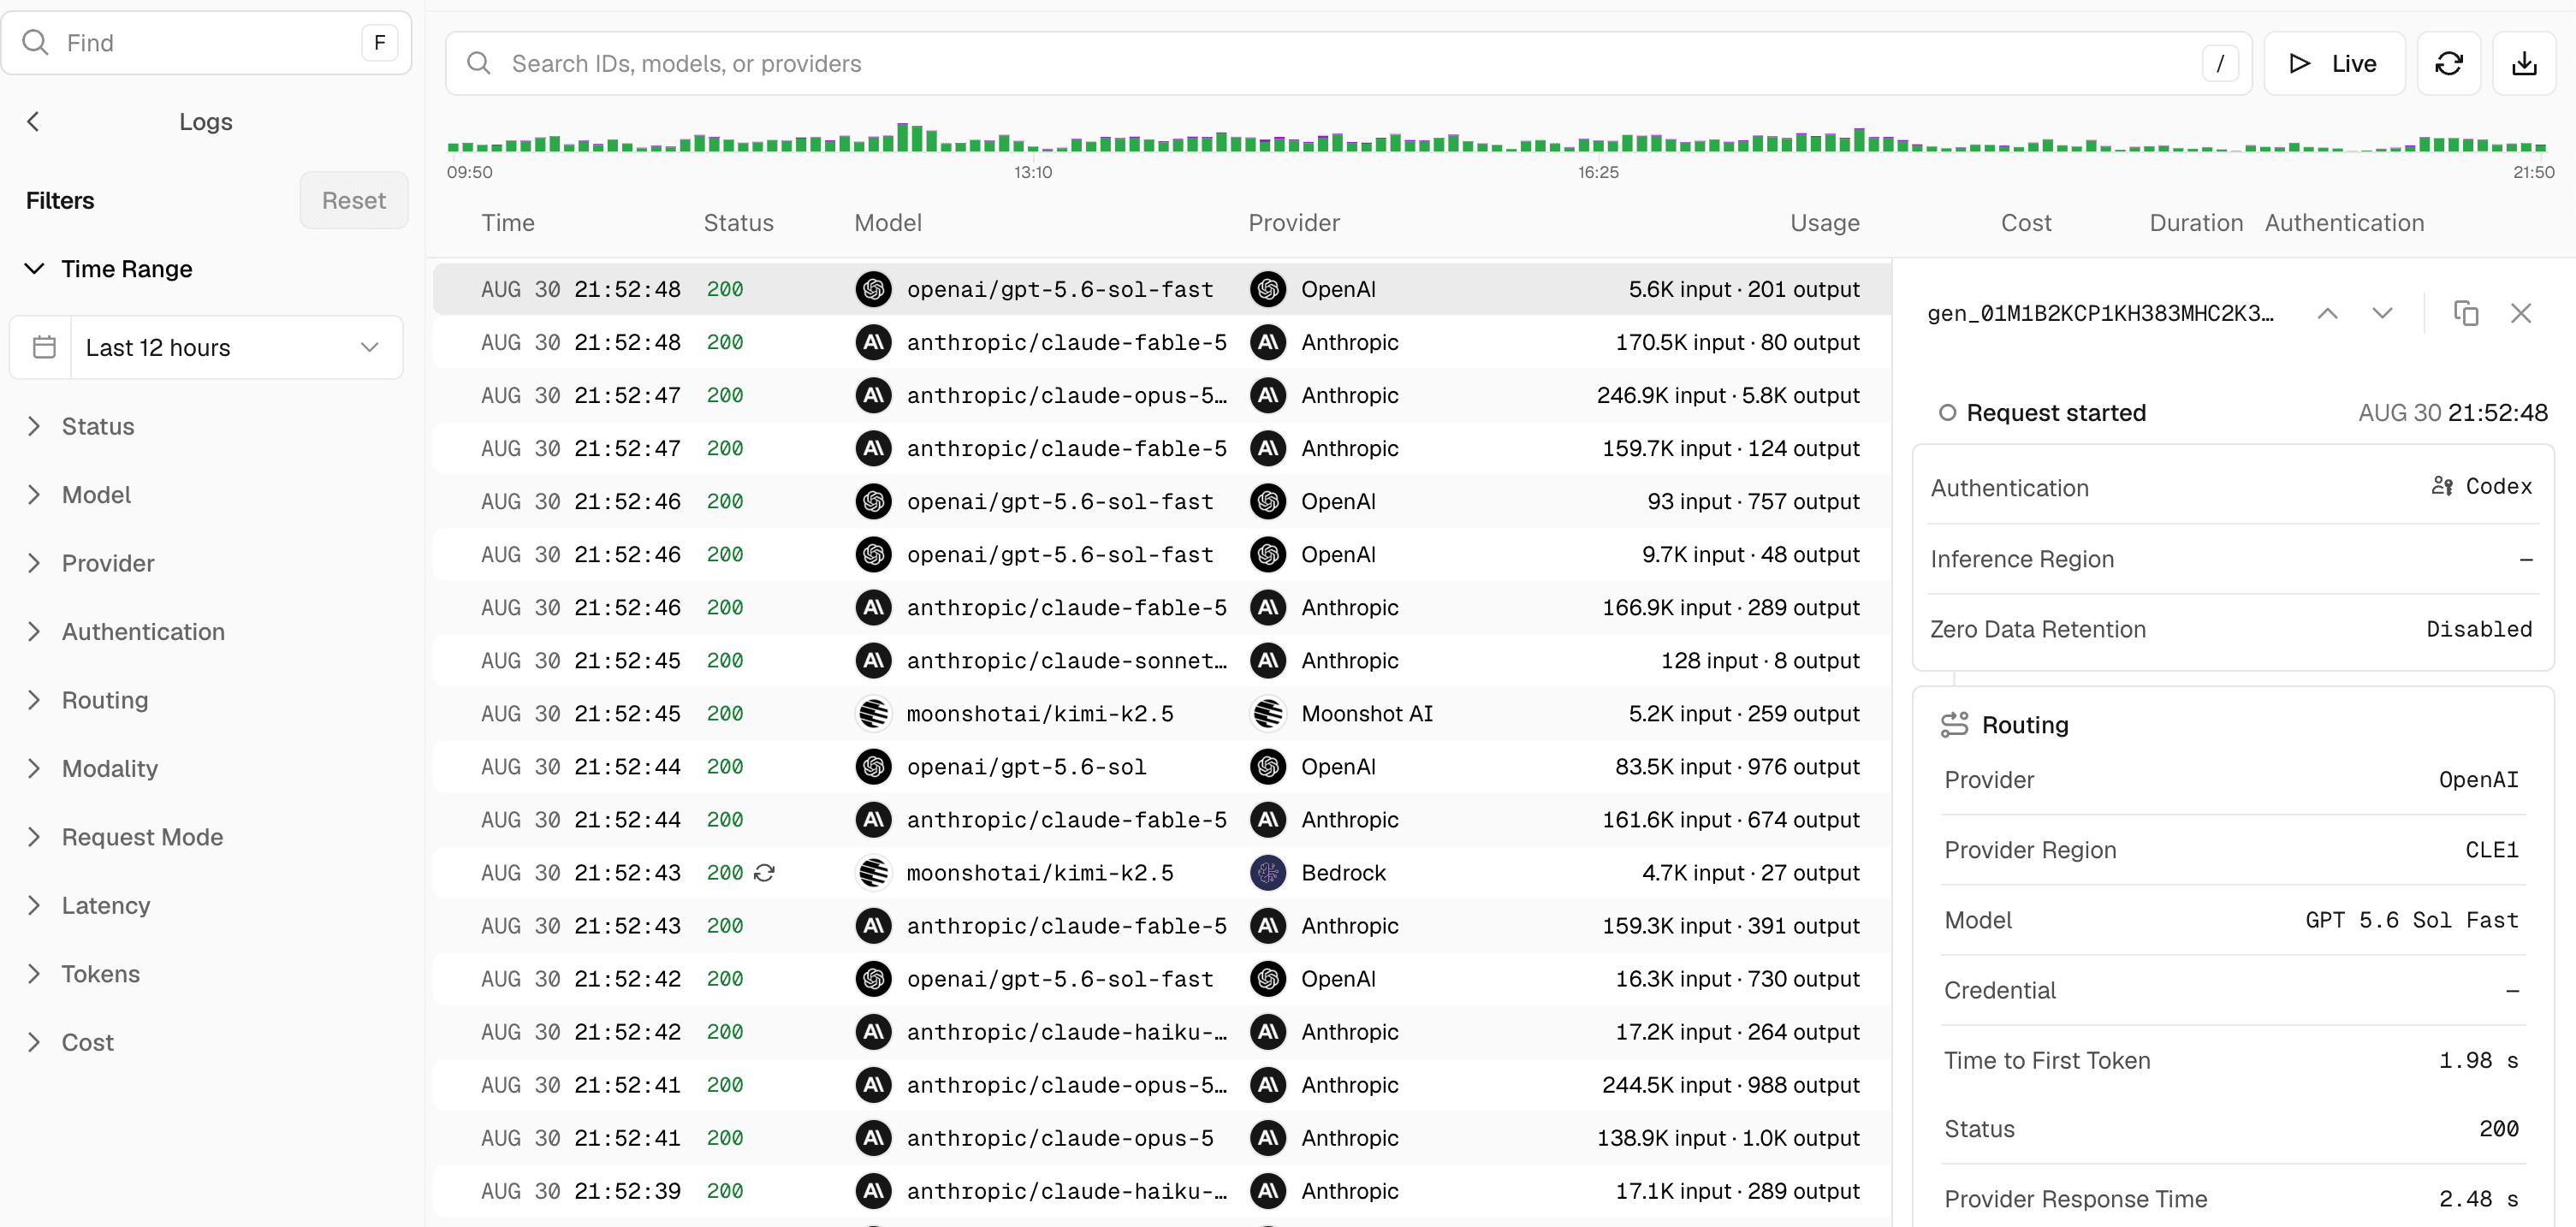Click the Reset filters button
The image size is (2576, 1227).
tap(354, 201)
